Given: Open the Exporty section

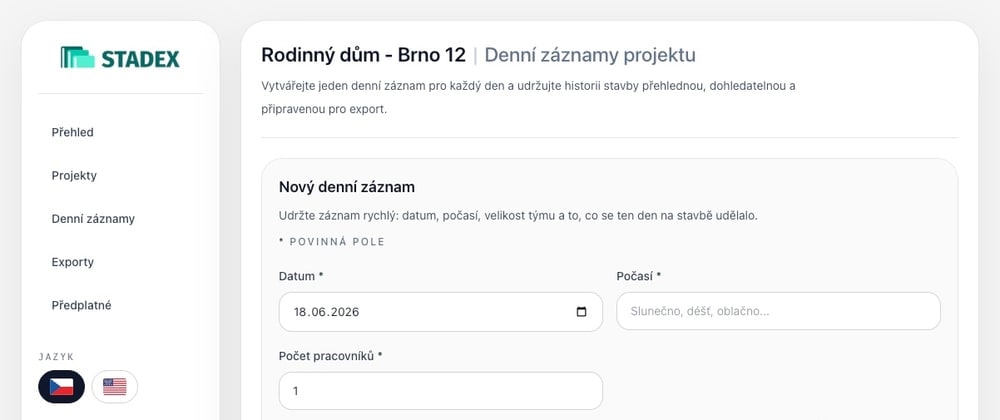Looking at the screenshot, I should (73, 262).
